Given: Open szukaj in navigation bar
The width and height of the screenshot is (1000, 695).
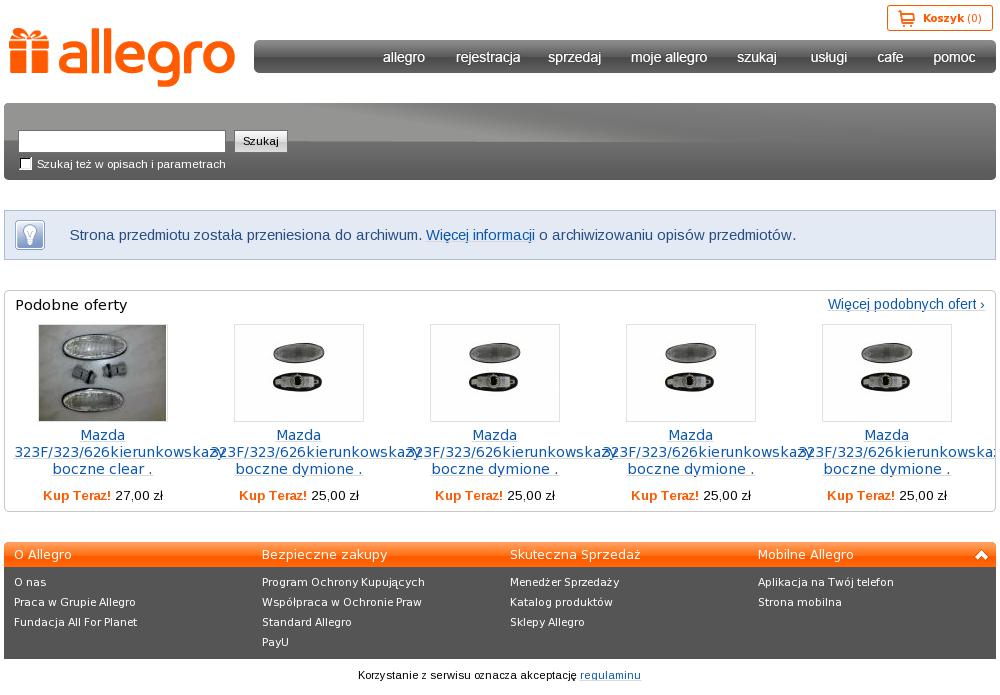Looking at the screenshot, I should [756, 57].
